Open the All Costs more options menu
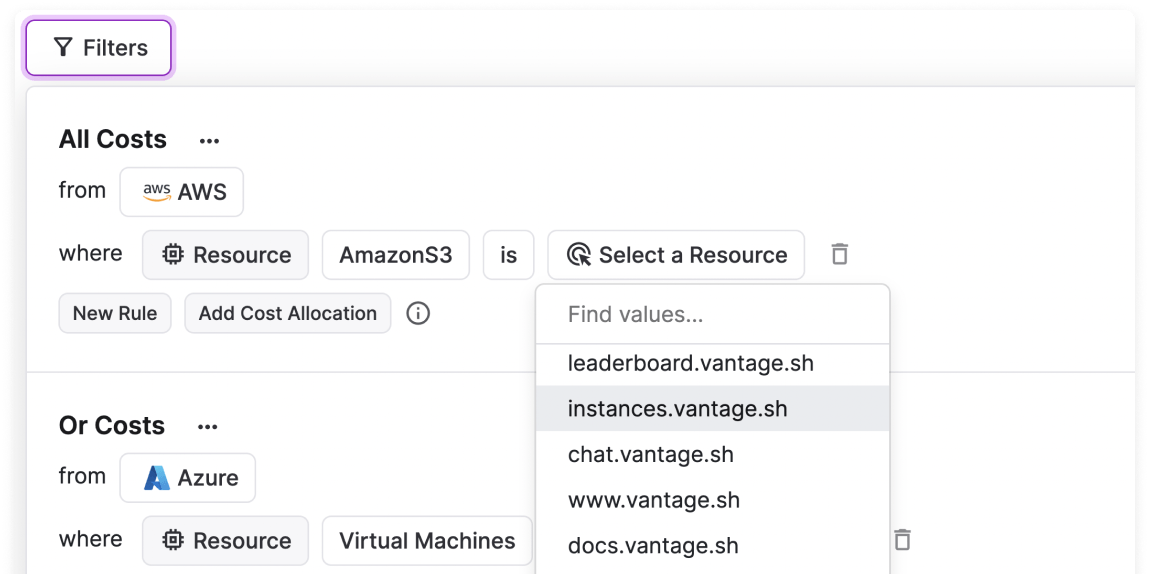This screenshot has height=574, width=1150. click(x=209, y=141)
